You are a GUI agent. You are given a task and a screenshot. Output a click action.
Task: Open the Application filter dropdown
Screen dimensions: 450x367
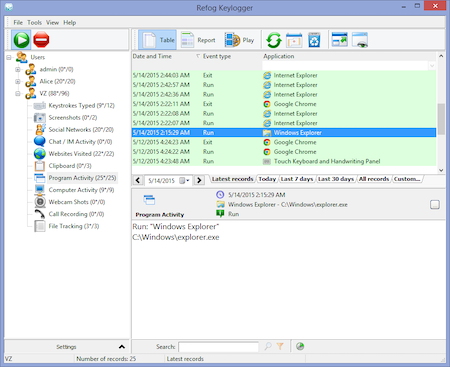point(432,66)
